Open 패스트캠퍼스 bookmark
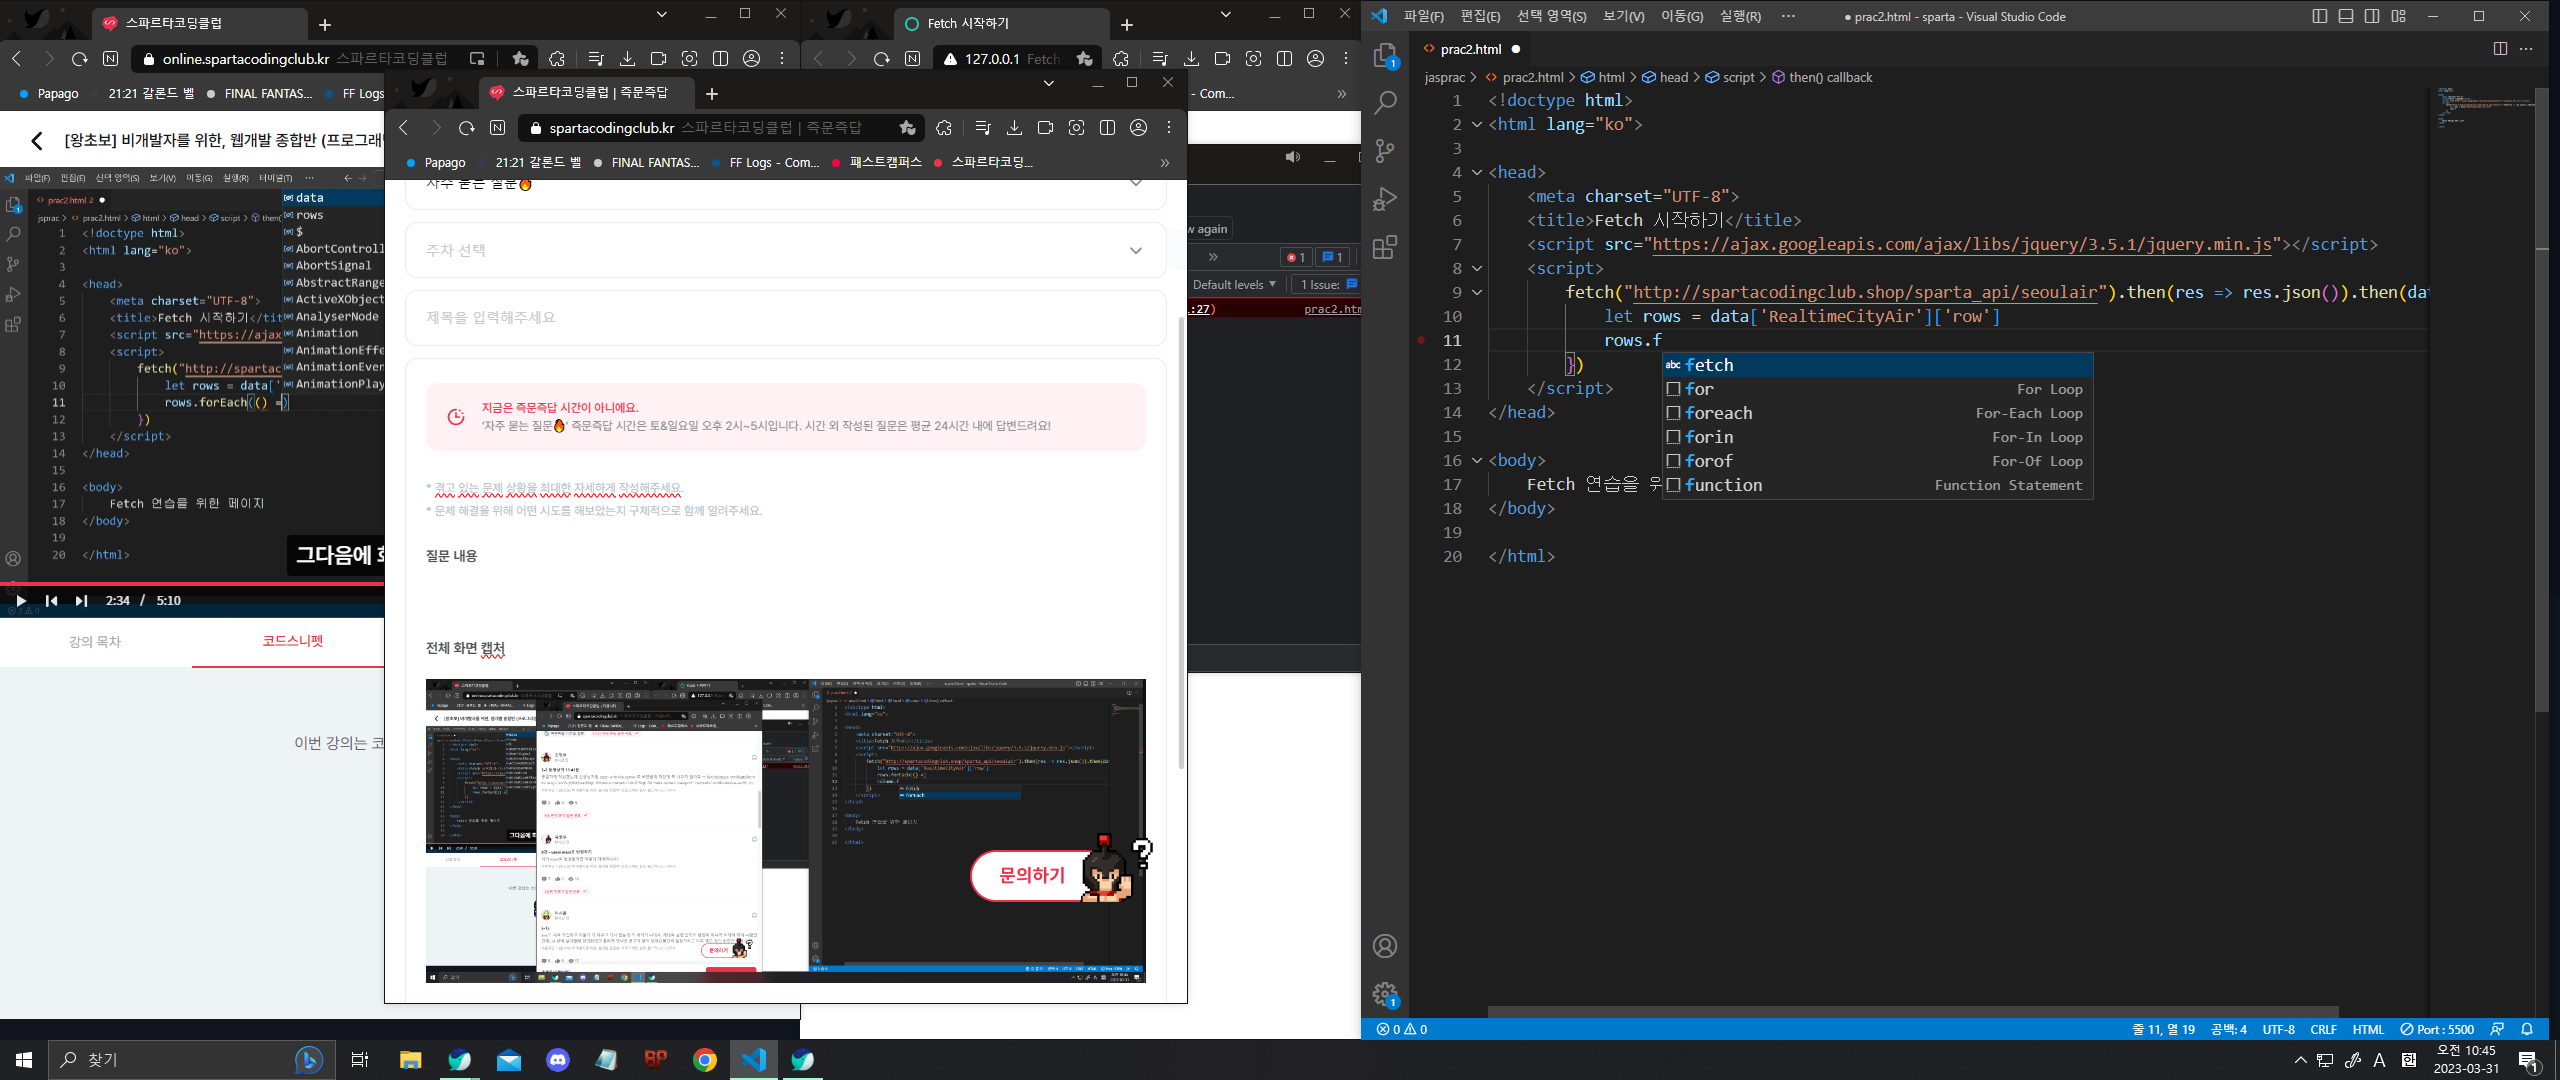2560x1080 pixels. point(877,162)
